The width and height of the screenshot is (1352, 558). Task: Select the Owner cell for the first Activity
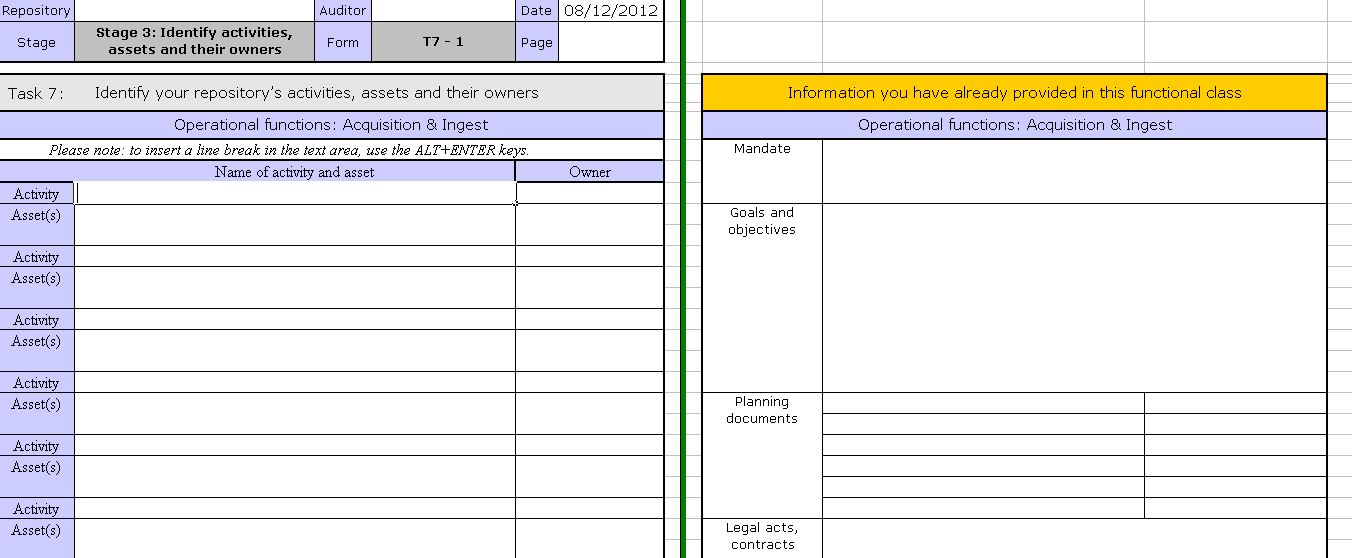point(589,193)
